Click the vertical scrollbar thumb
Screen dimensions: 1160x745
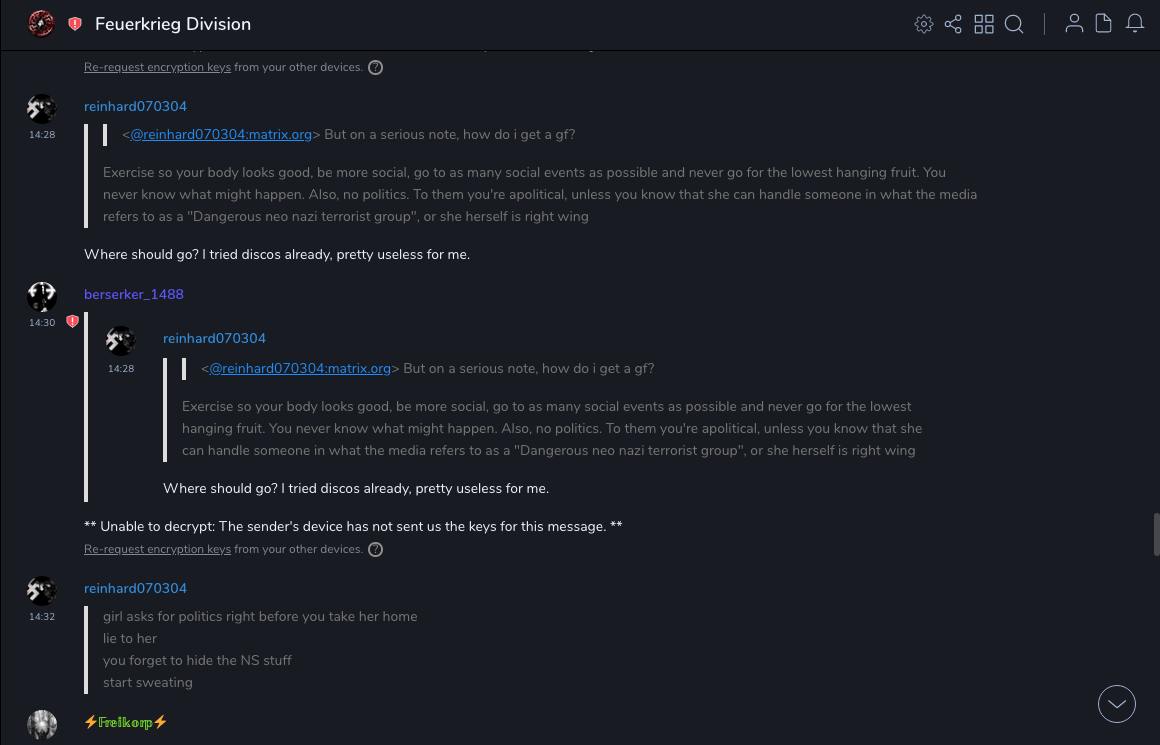click(x=1156, y=534)
